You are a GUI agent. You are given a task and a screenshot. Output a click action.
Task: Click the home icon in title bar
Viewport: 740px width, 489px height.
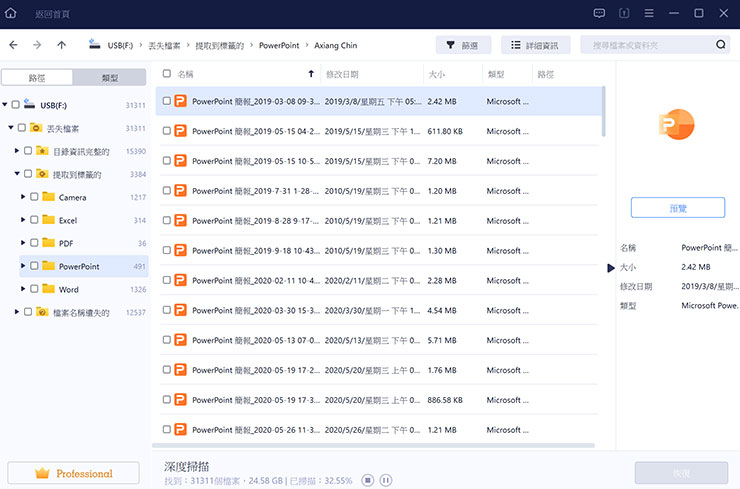pos(12,13)
